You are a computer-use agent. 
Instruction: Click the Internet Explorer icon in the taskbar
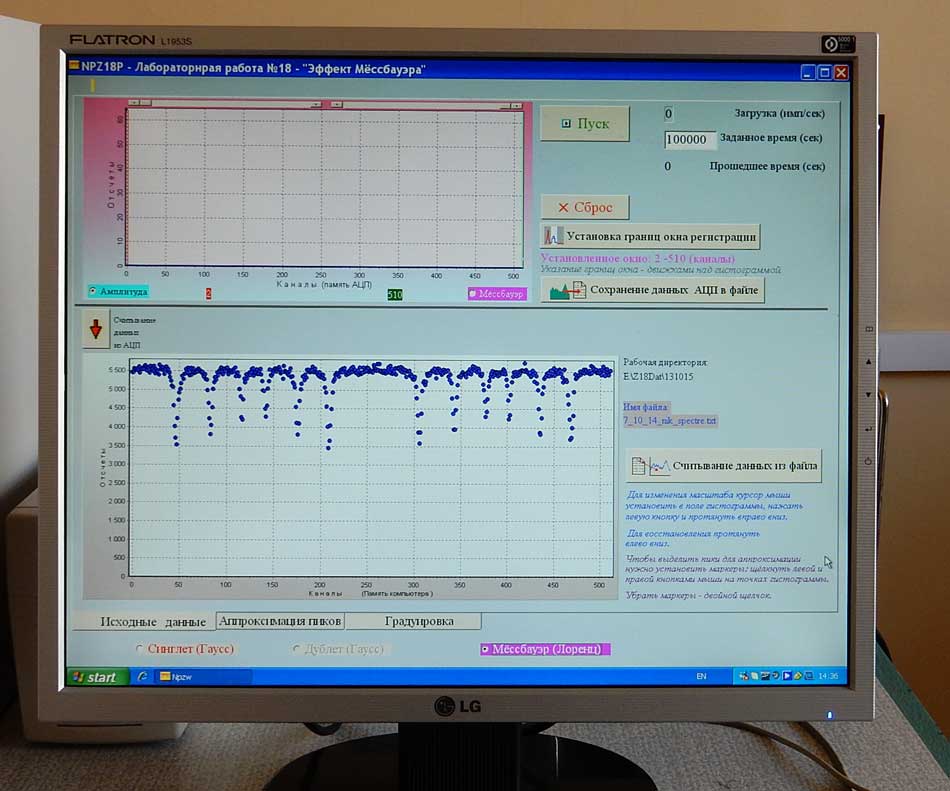point(142,677)
